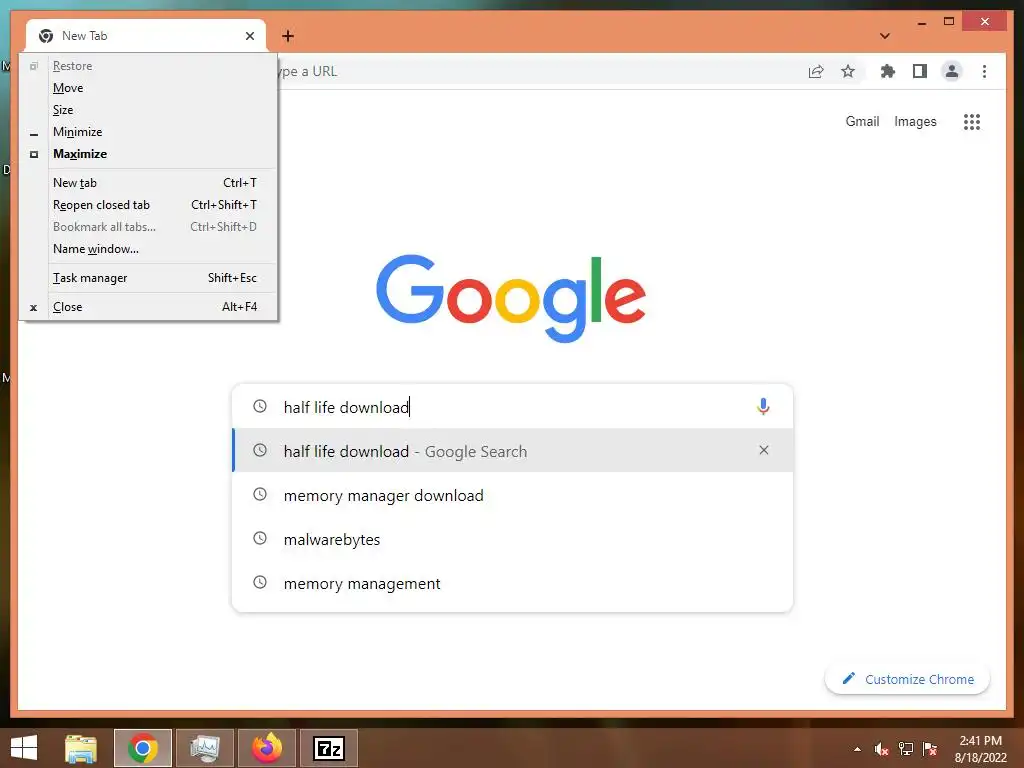Show hidden system tray icons
1024x768 pixels.
point(857,749)
